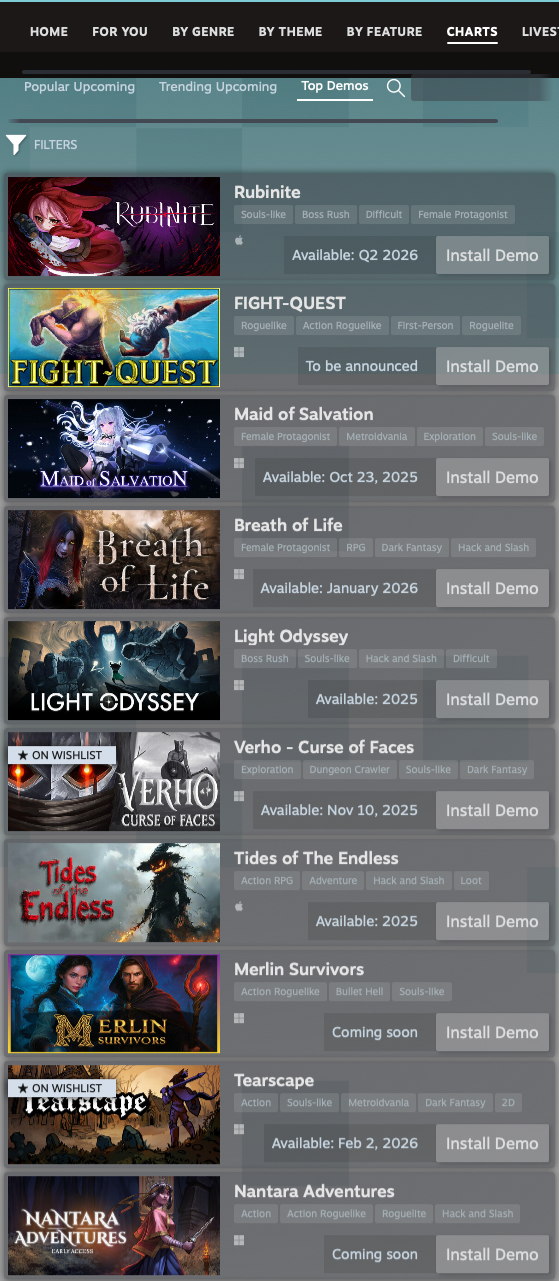Install the Tearscape demo

tap(492, 1143)
